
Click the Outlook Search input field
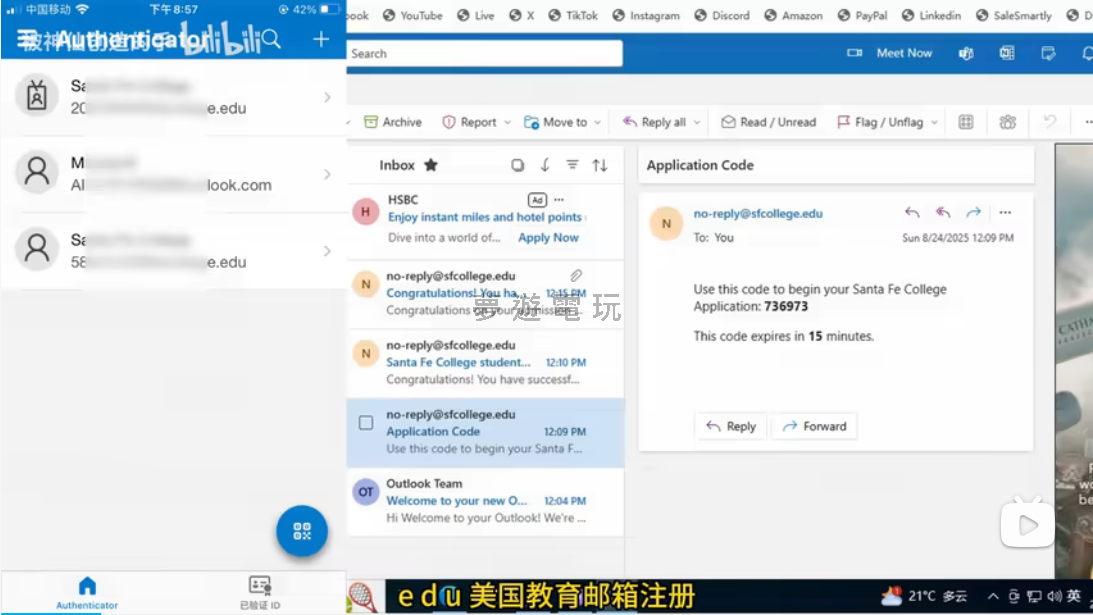click(x=484, y=53)
